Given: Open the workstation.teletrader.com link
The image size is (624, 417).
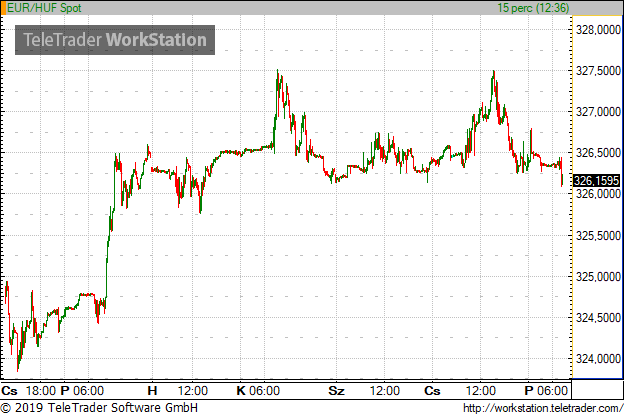Looking at the screenshot, I should pyautogui.click(x=543, y=408).
